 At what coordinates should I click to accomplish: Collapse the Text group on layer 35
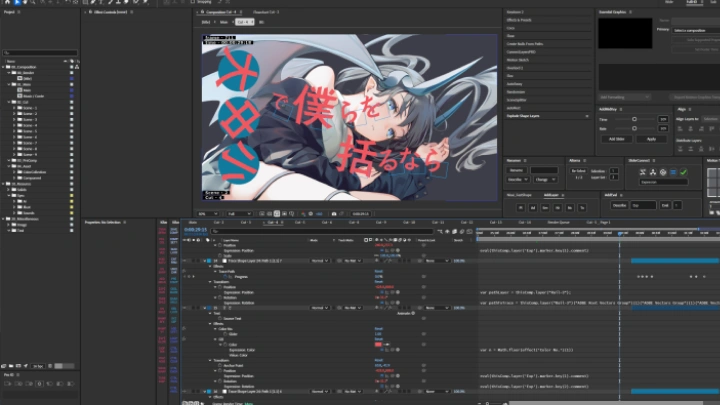210,313
